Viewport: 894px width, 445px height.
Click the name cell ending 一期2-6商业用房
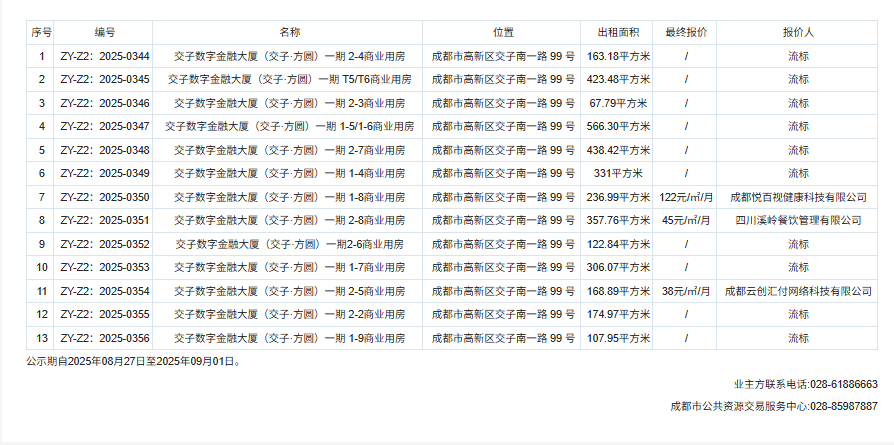coord(289,244)
